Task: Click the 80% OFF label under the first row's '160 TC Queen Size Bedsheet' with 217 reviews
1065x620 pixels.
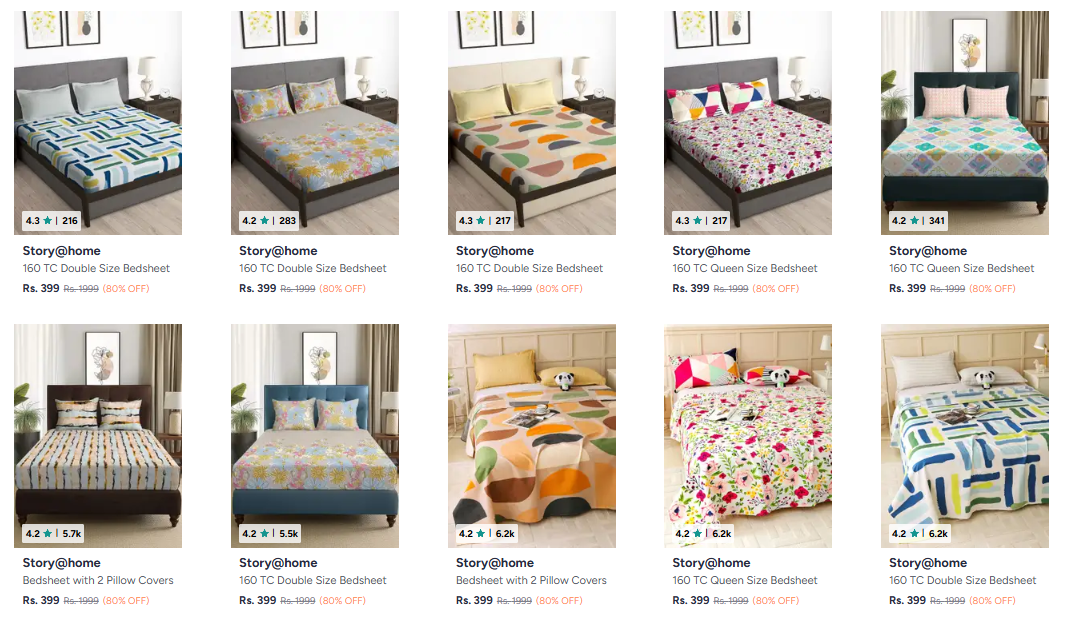Action: click(776, 289)
